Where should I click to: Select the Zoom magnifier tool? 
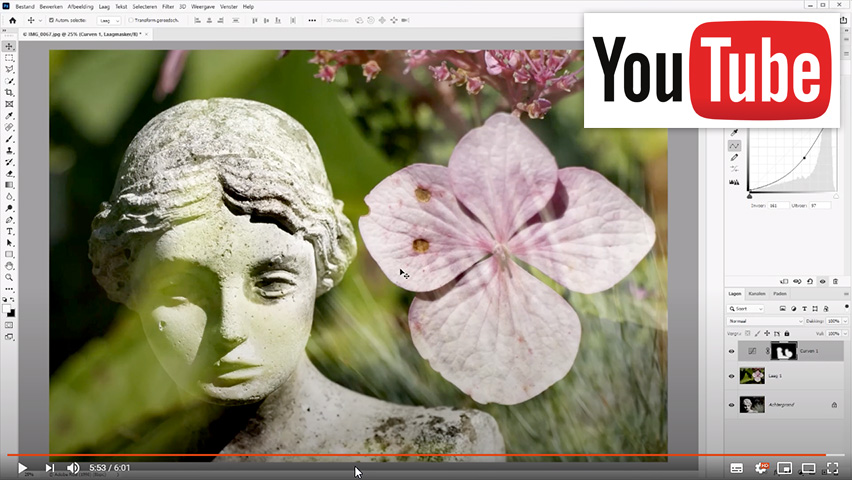[x=9, y=277]
